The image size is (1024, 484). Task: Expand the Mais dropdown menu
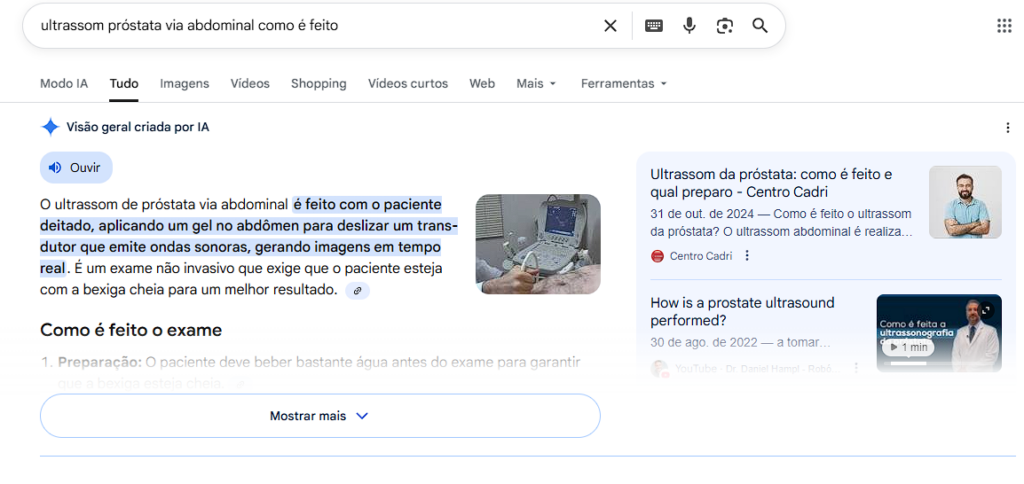tap(536, 84)
